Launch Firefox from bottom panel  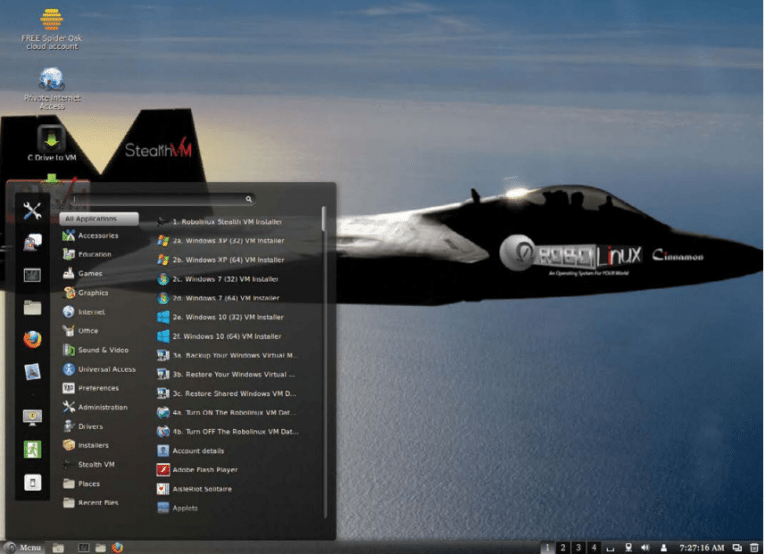click(117, 548)
